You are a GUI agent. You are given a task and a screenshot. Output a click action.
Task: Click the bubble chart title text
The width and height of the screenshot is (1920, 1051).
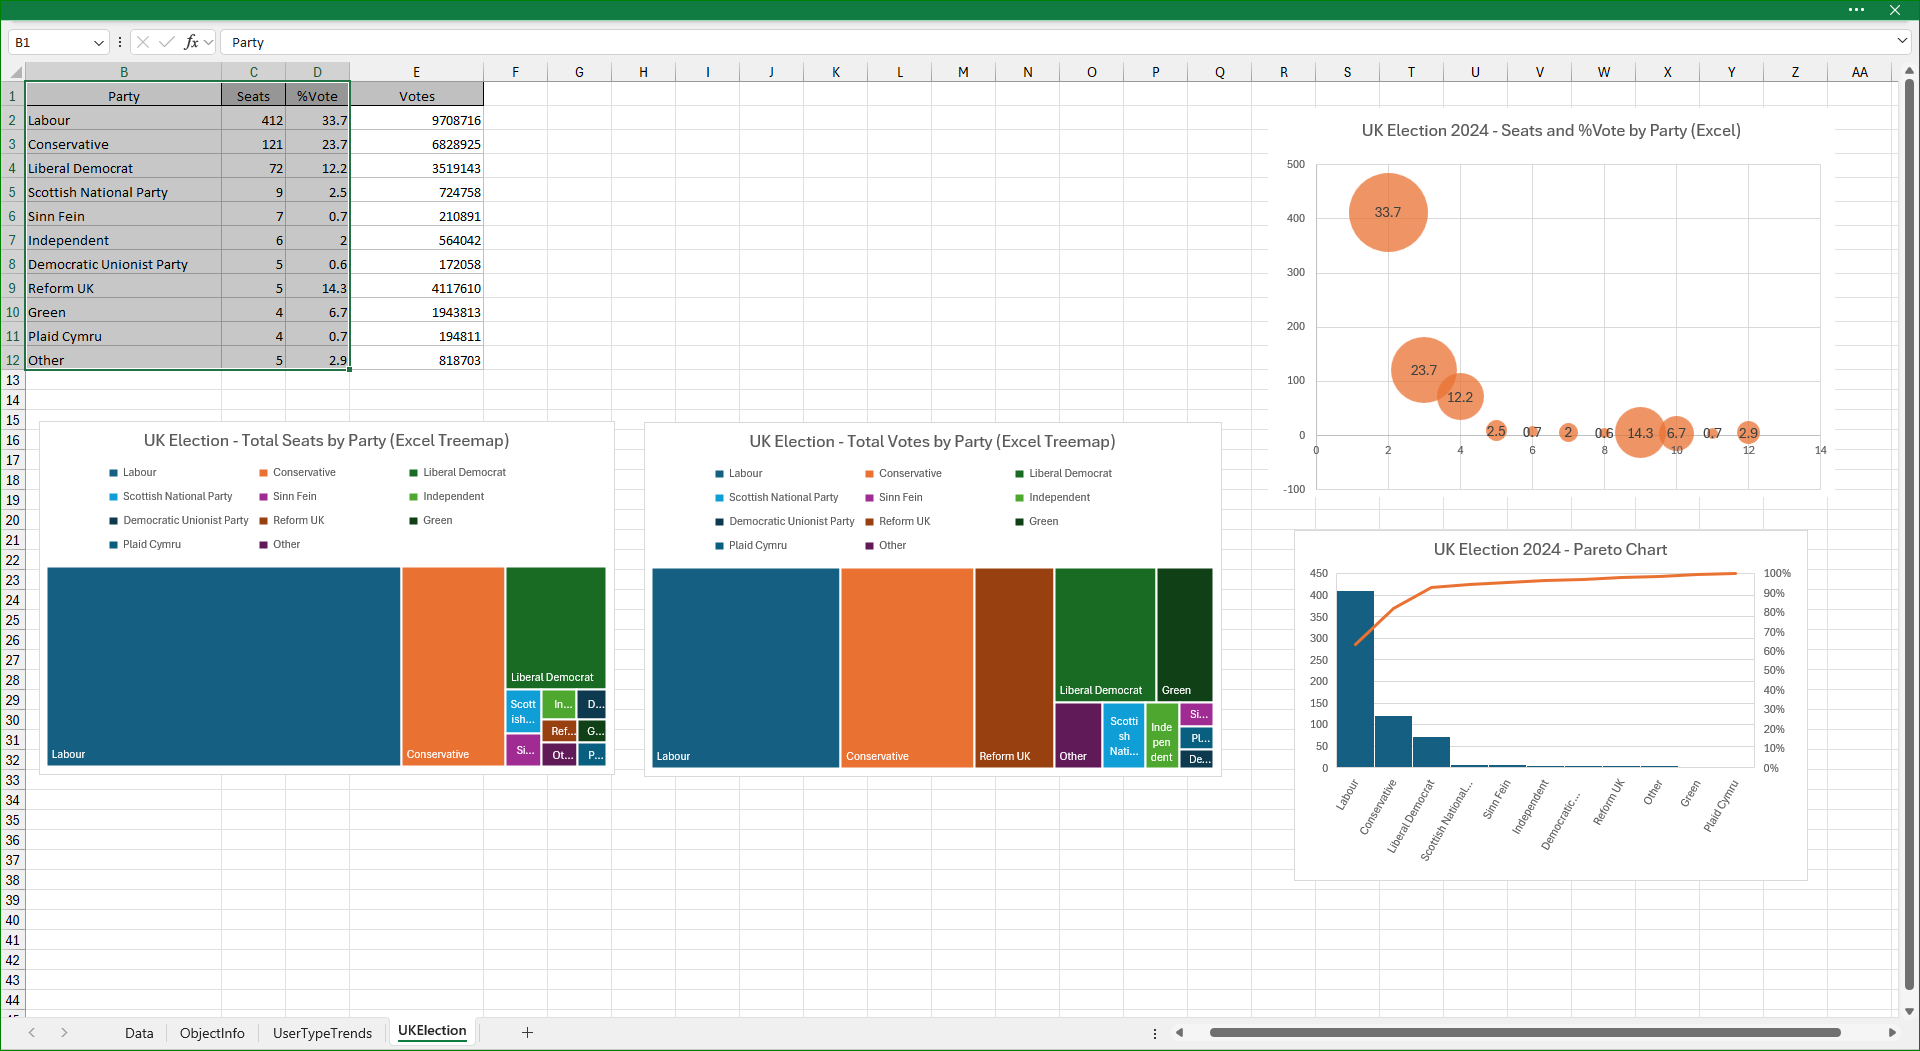[1551, 130]
